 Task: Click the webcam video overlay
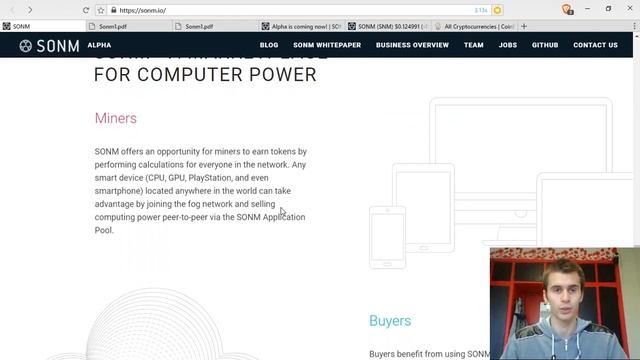click(565, 304)
